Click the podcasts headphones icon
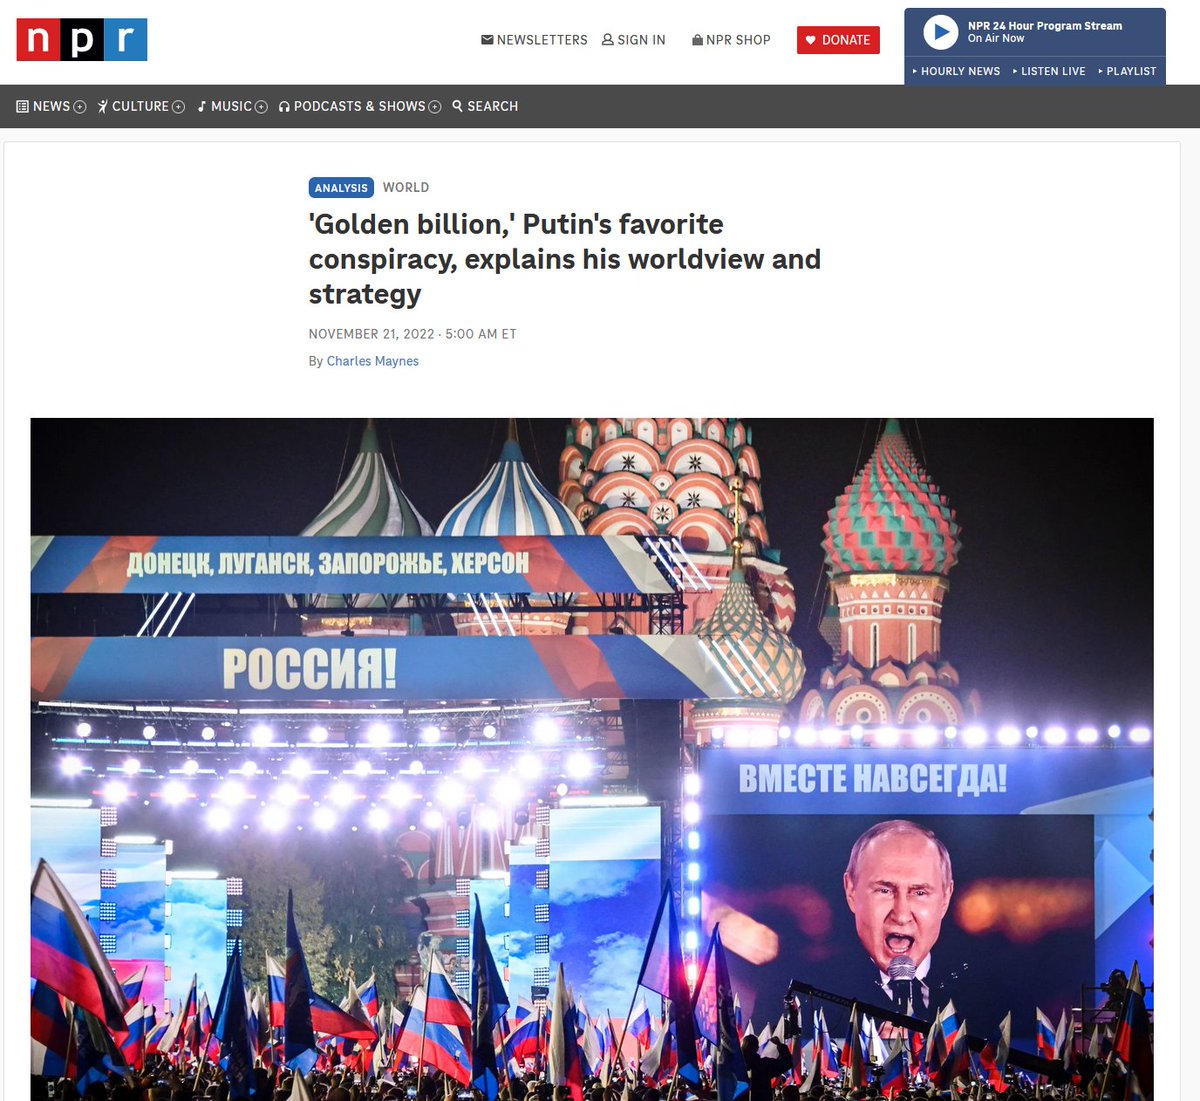Image resolution: width=1200 pixels, height=1101 pixels. click(284, 106)
